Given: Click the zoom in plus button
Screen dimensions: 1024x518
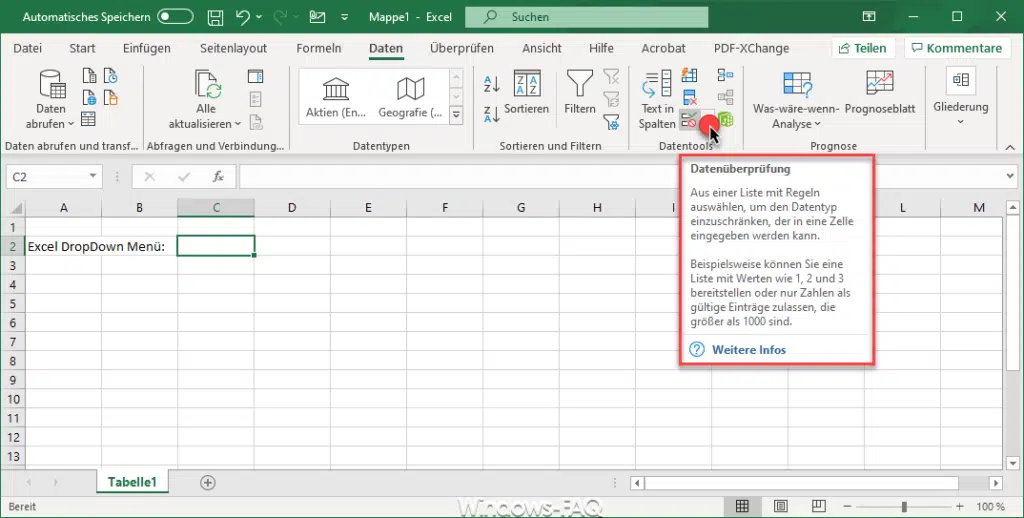Looking at the screenshot, I should (x=959, y=507).
